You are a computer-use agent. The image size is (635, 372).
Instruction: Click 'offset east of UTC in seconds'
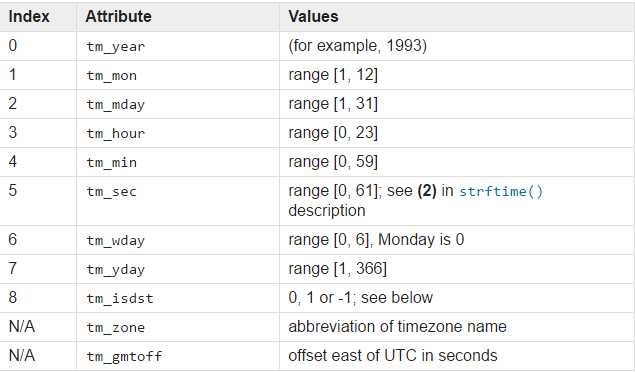pos(393,356)
